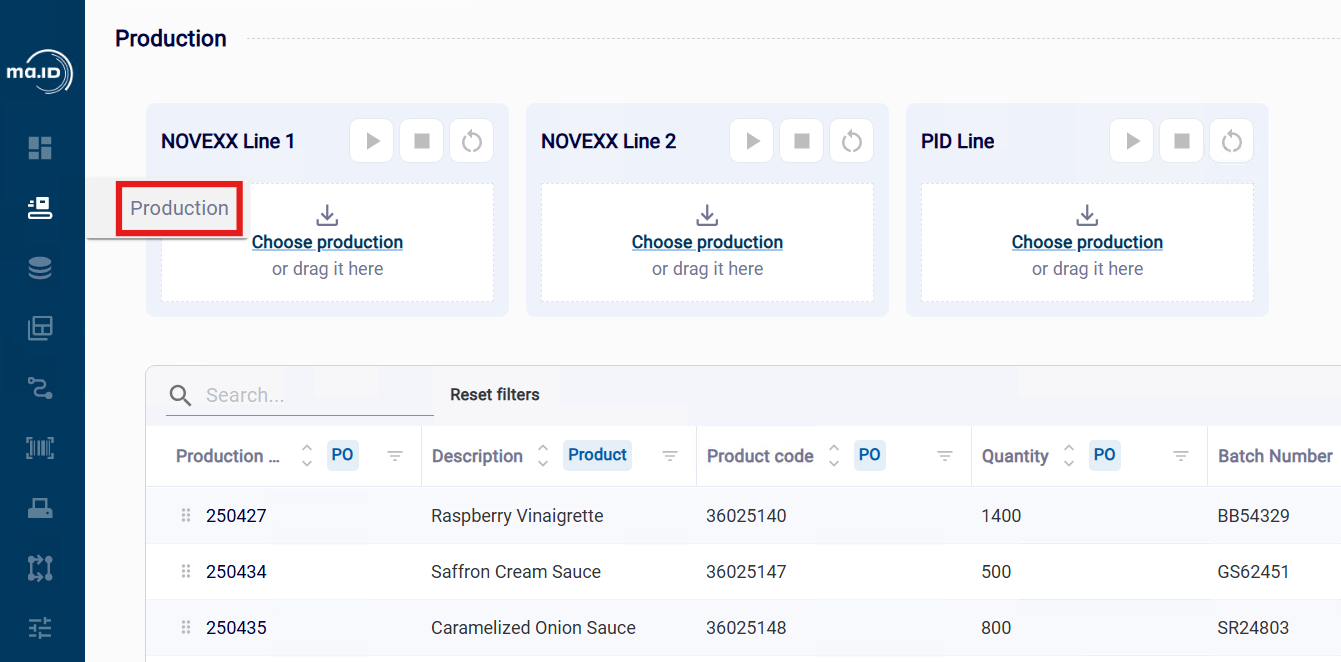
Task: Sort by Production column arrows
Action: pos(307,456)
